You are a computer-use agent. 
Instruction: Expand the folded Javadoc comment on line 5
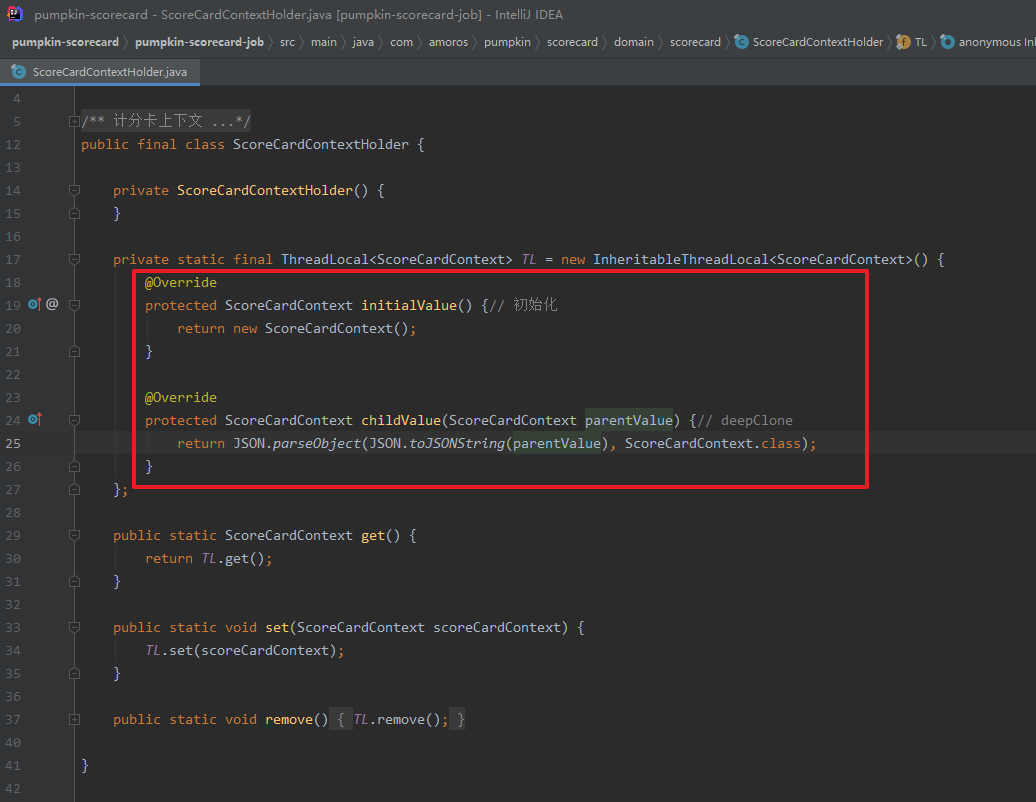(x=74, y=122)
